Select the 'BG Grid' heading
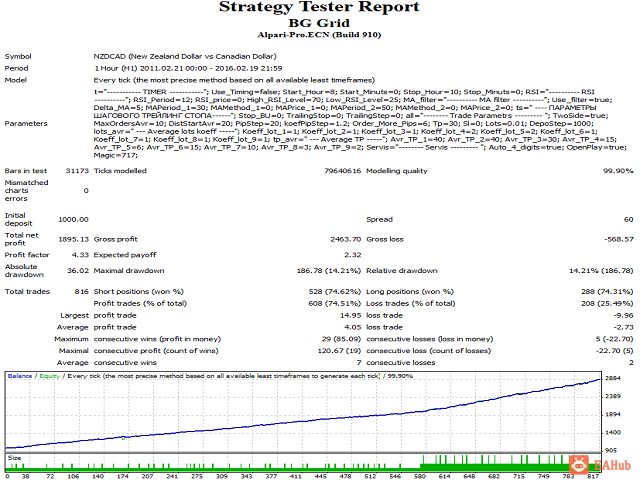 [319, 23]
